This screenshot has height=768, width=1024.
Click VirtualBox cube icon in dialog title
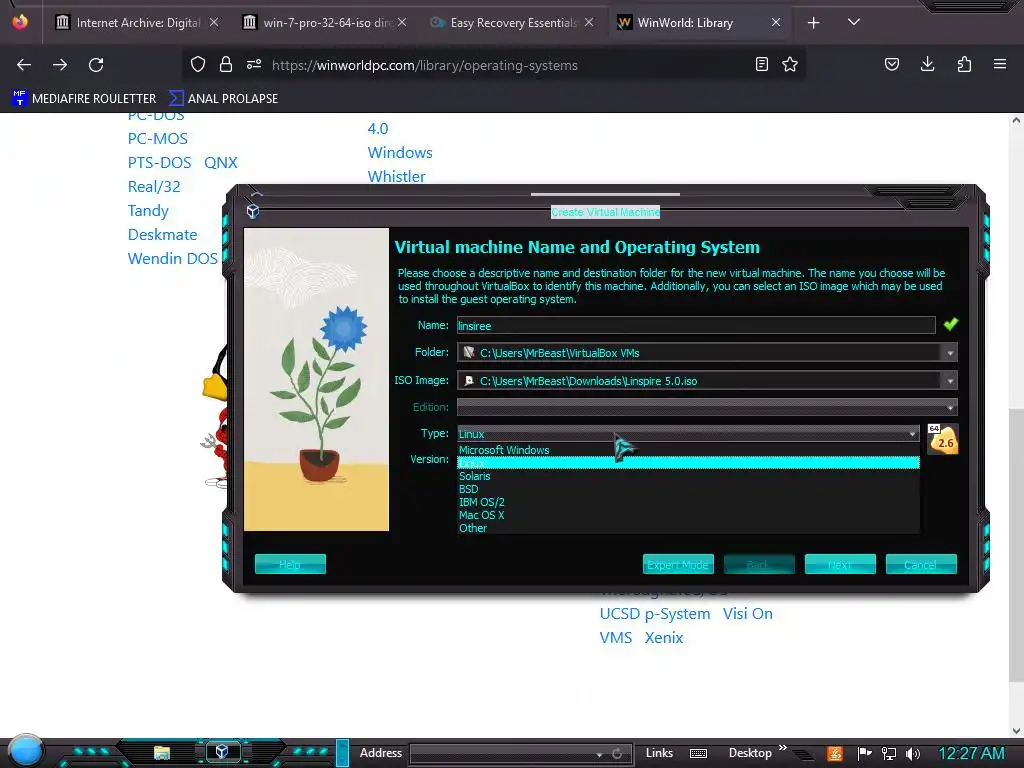pyautogui.click(x=253, y=212)
